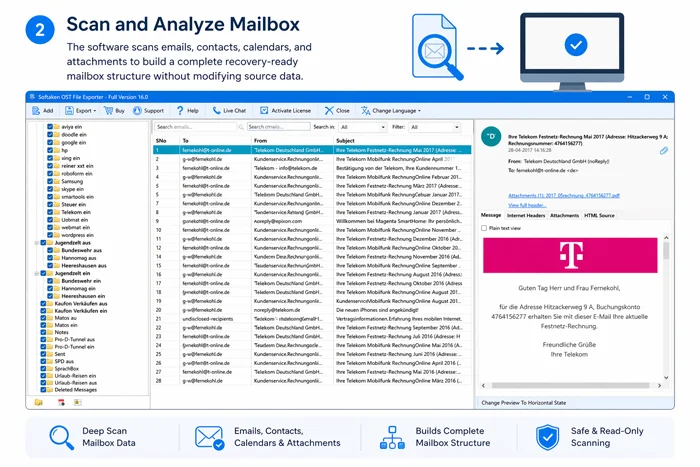Click the preview vertical scrollbar down arrow
700x467 pixels.
(666, 378)
